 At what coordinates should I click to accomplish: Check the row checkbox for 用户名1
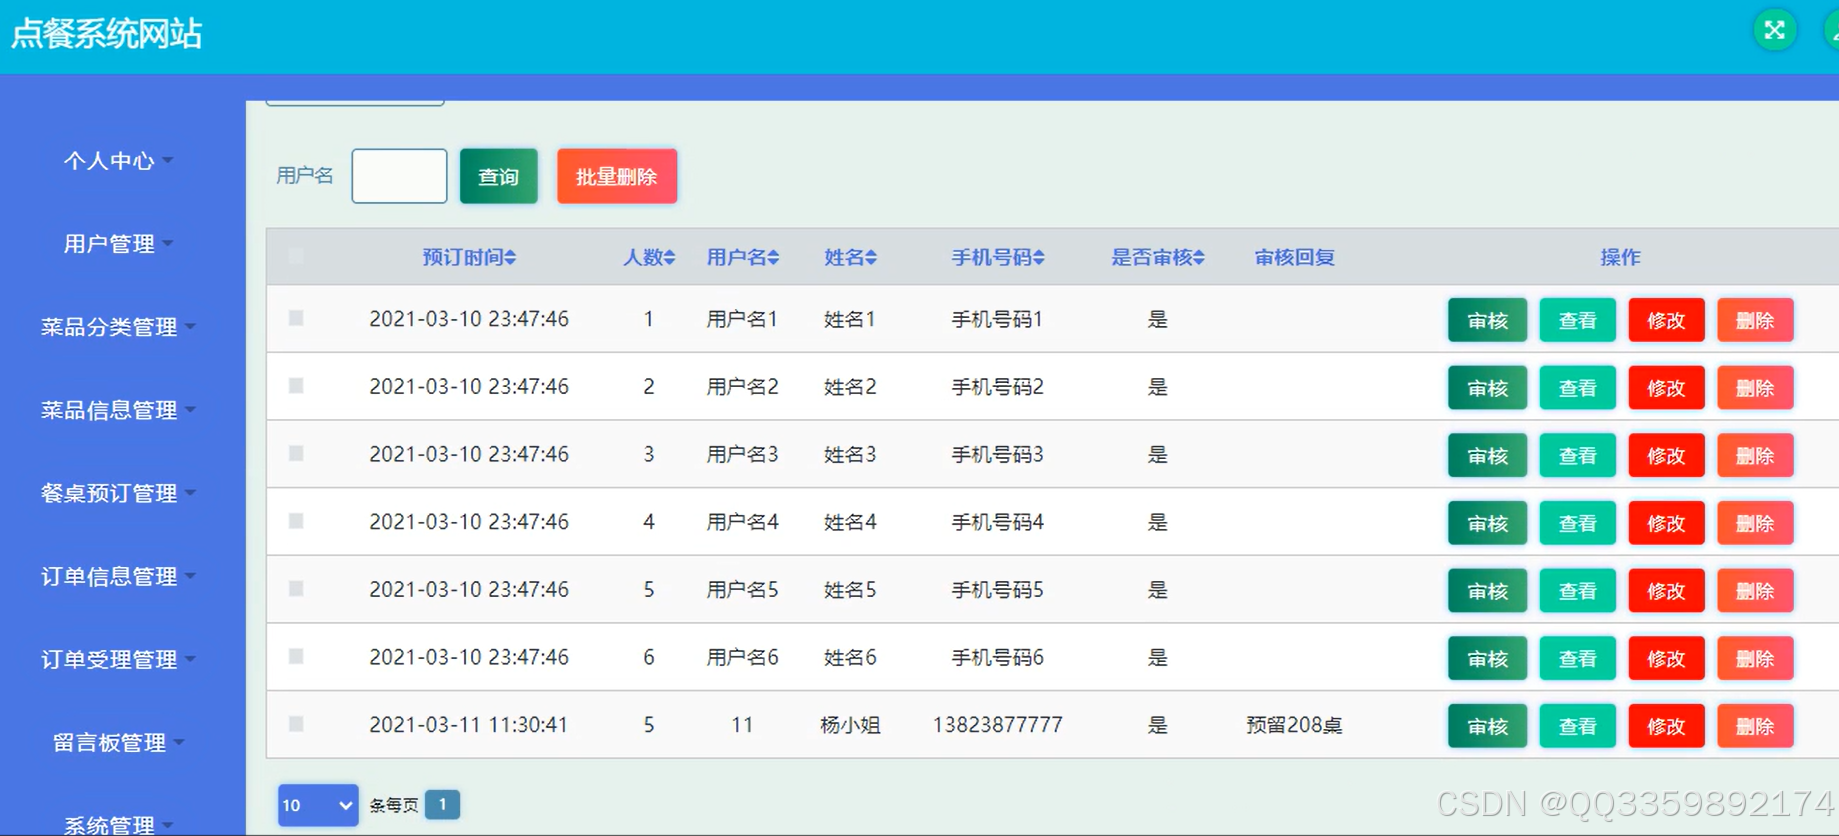point(296,318)
